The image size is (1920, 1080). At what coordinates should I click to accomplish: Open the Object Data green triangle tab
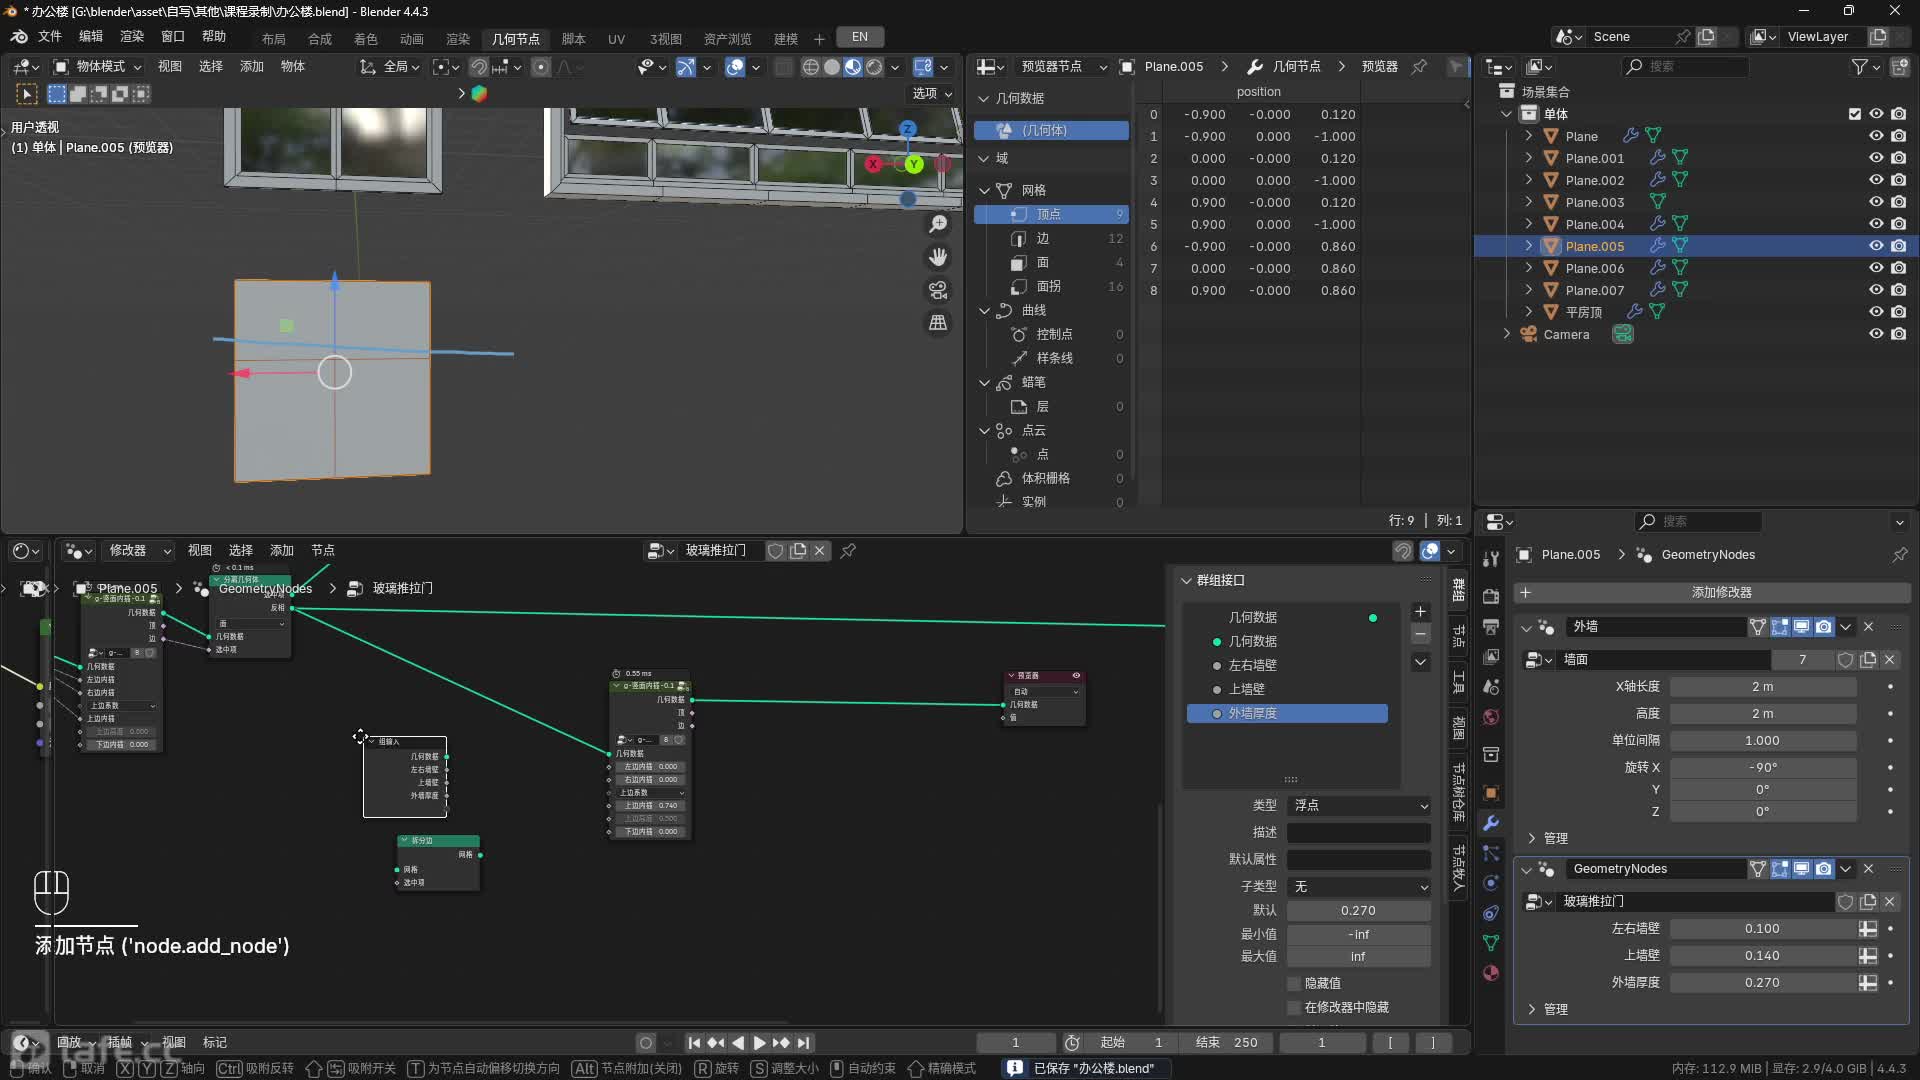[1491, 942]
